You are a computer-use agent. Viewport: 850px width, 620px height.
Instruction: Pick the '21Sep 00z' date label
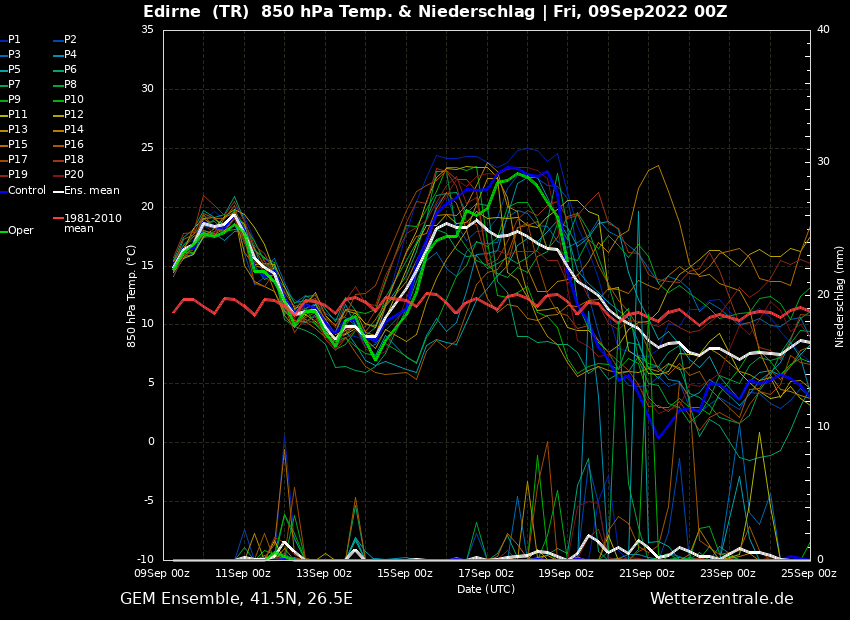(x=647, y=573)
